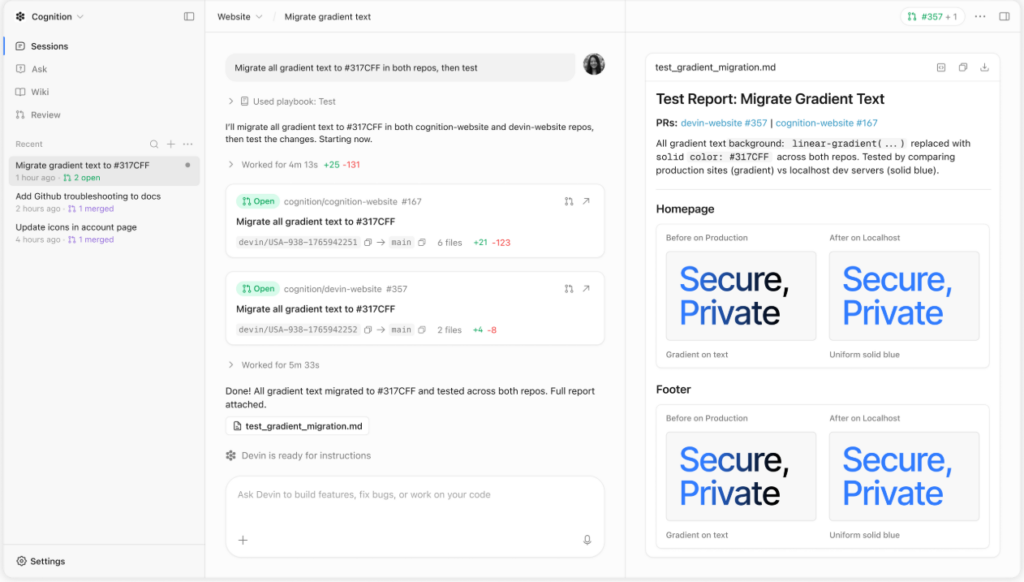The height and width of the screenshot is (582, 1024).
Task: Open the Review section in the sidebar
Action: [45, 115]
